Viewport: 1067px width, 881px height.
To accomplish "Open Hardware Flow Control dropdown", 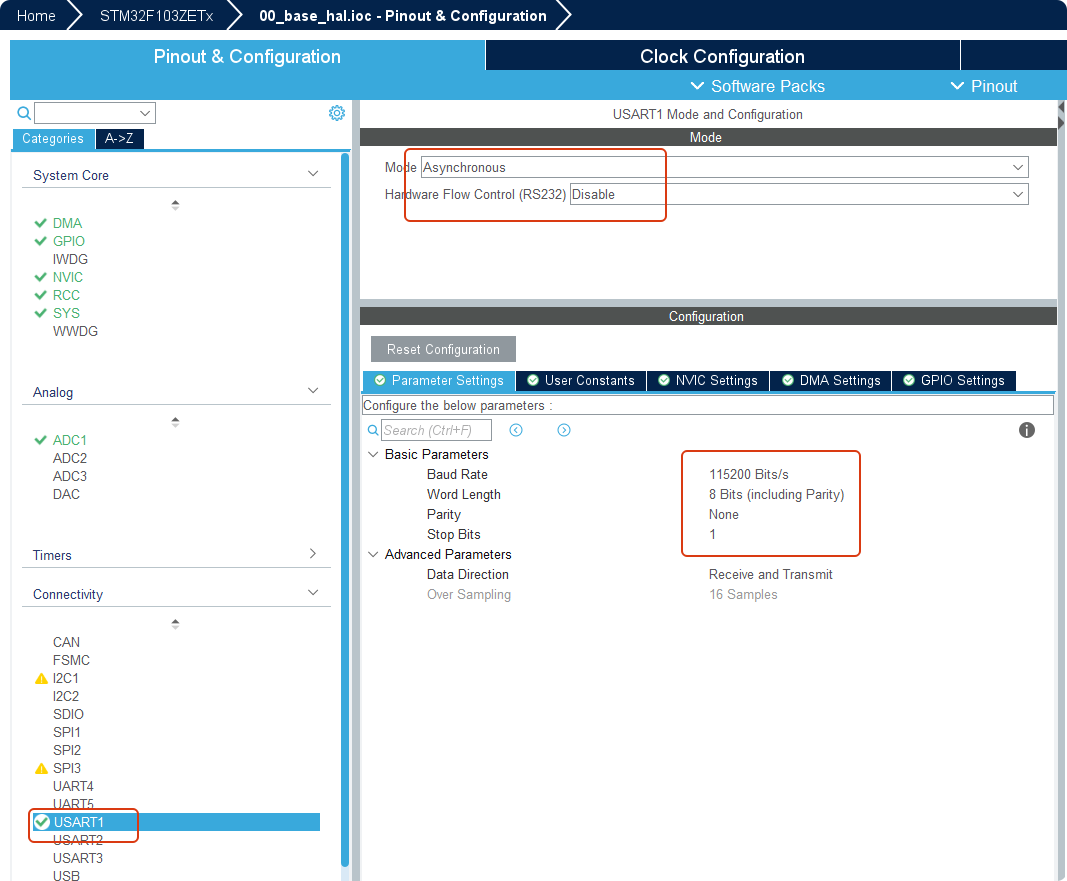I will tap(800, 195).
